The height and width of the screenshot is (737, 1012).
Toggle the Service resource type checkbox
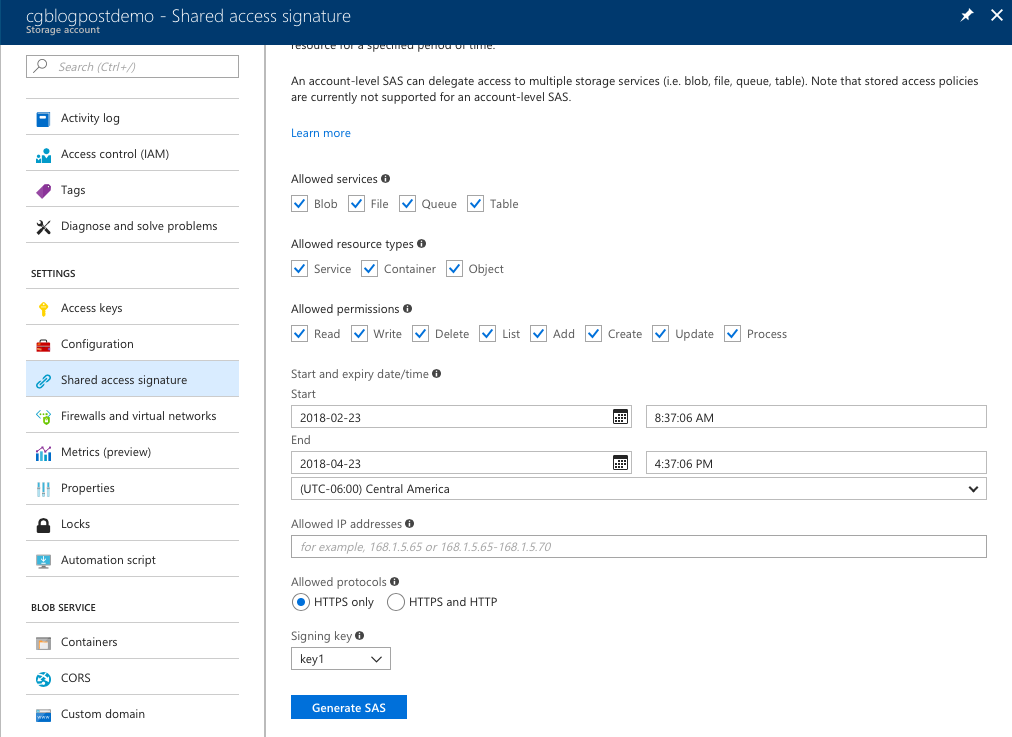tap(299, 269)
